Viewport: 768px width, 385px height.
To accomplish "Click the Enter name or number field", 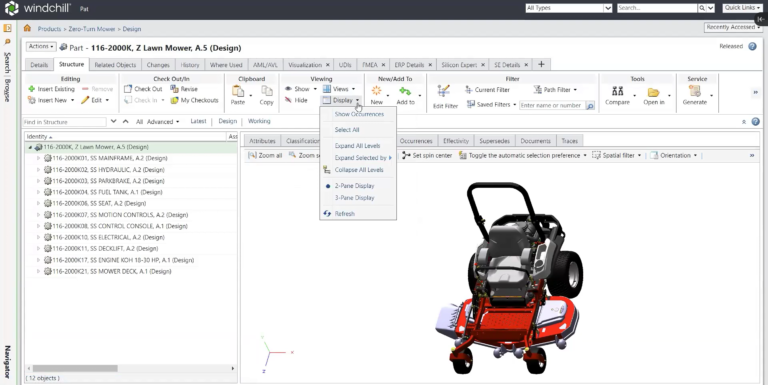I will click(x=552, y=105).
